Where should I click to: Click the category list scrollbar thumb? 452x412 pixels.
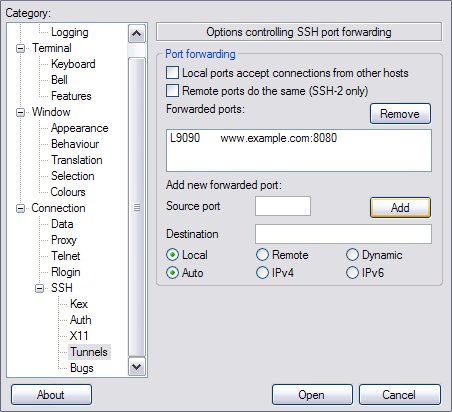point(137,207)
